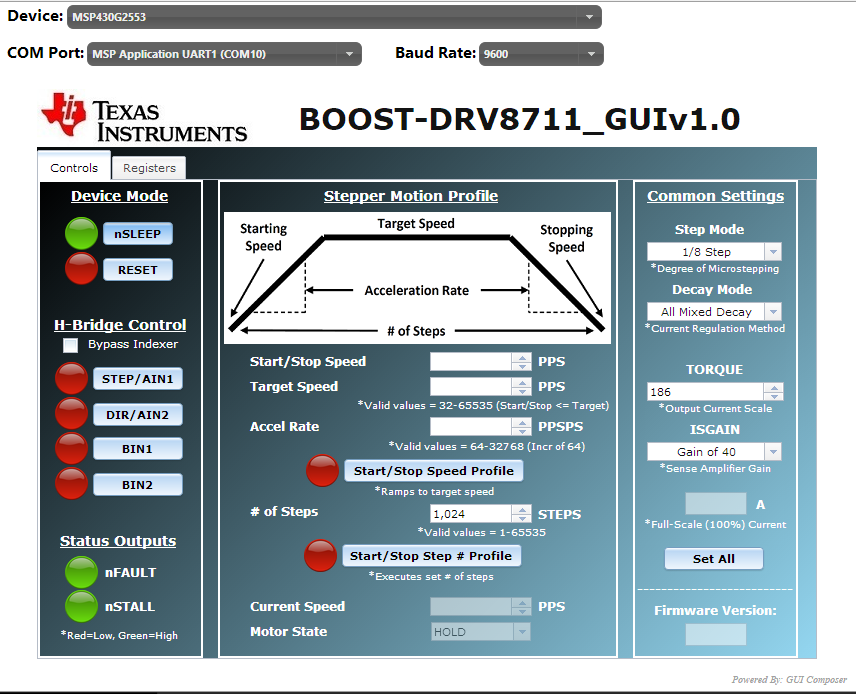Click the Status Outputs heading
Screen dimensions: 856x694
click(x=118, y=541)
